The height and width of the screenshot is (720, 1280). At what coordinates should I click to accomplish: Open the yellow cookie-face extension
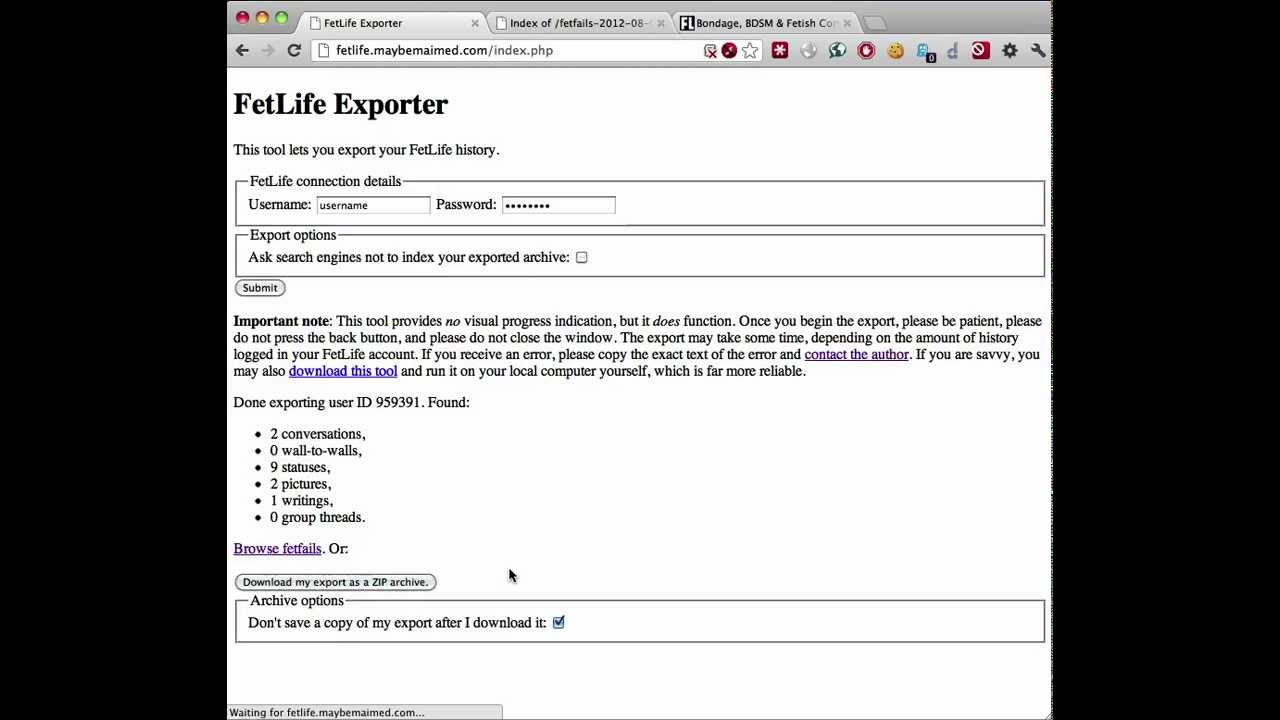pos(895,50)
